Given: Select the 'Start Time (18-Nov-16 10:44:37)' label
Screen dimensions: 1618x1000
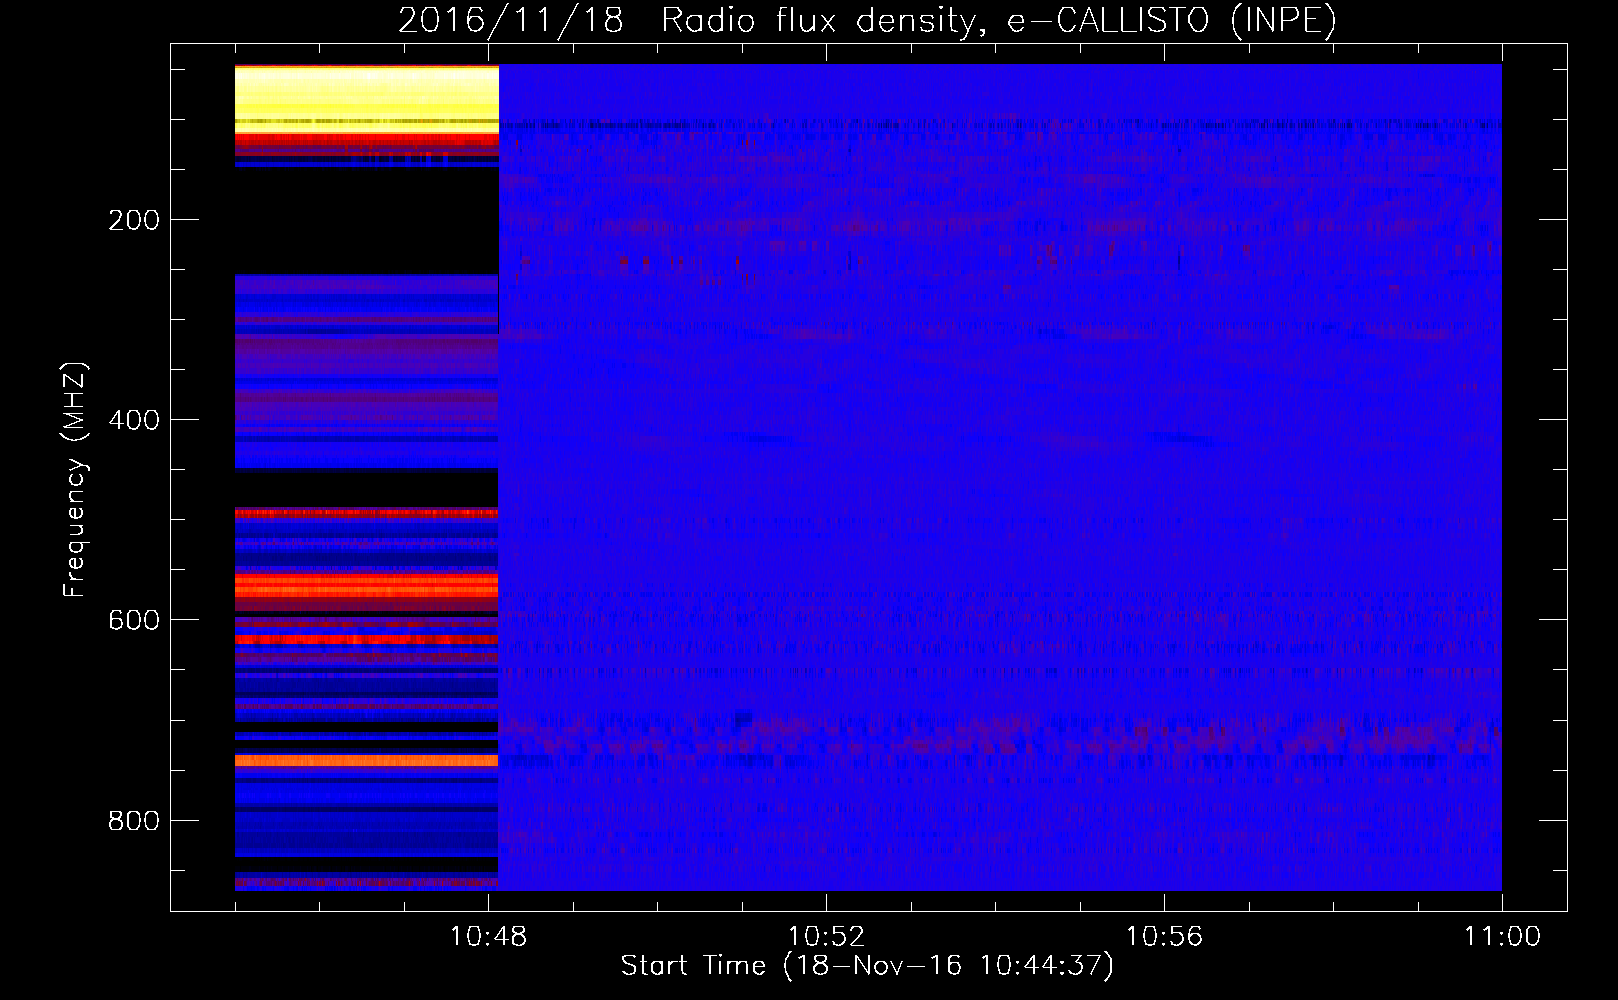Looking at the screenshot, I should (867, 966).
